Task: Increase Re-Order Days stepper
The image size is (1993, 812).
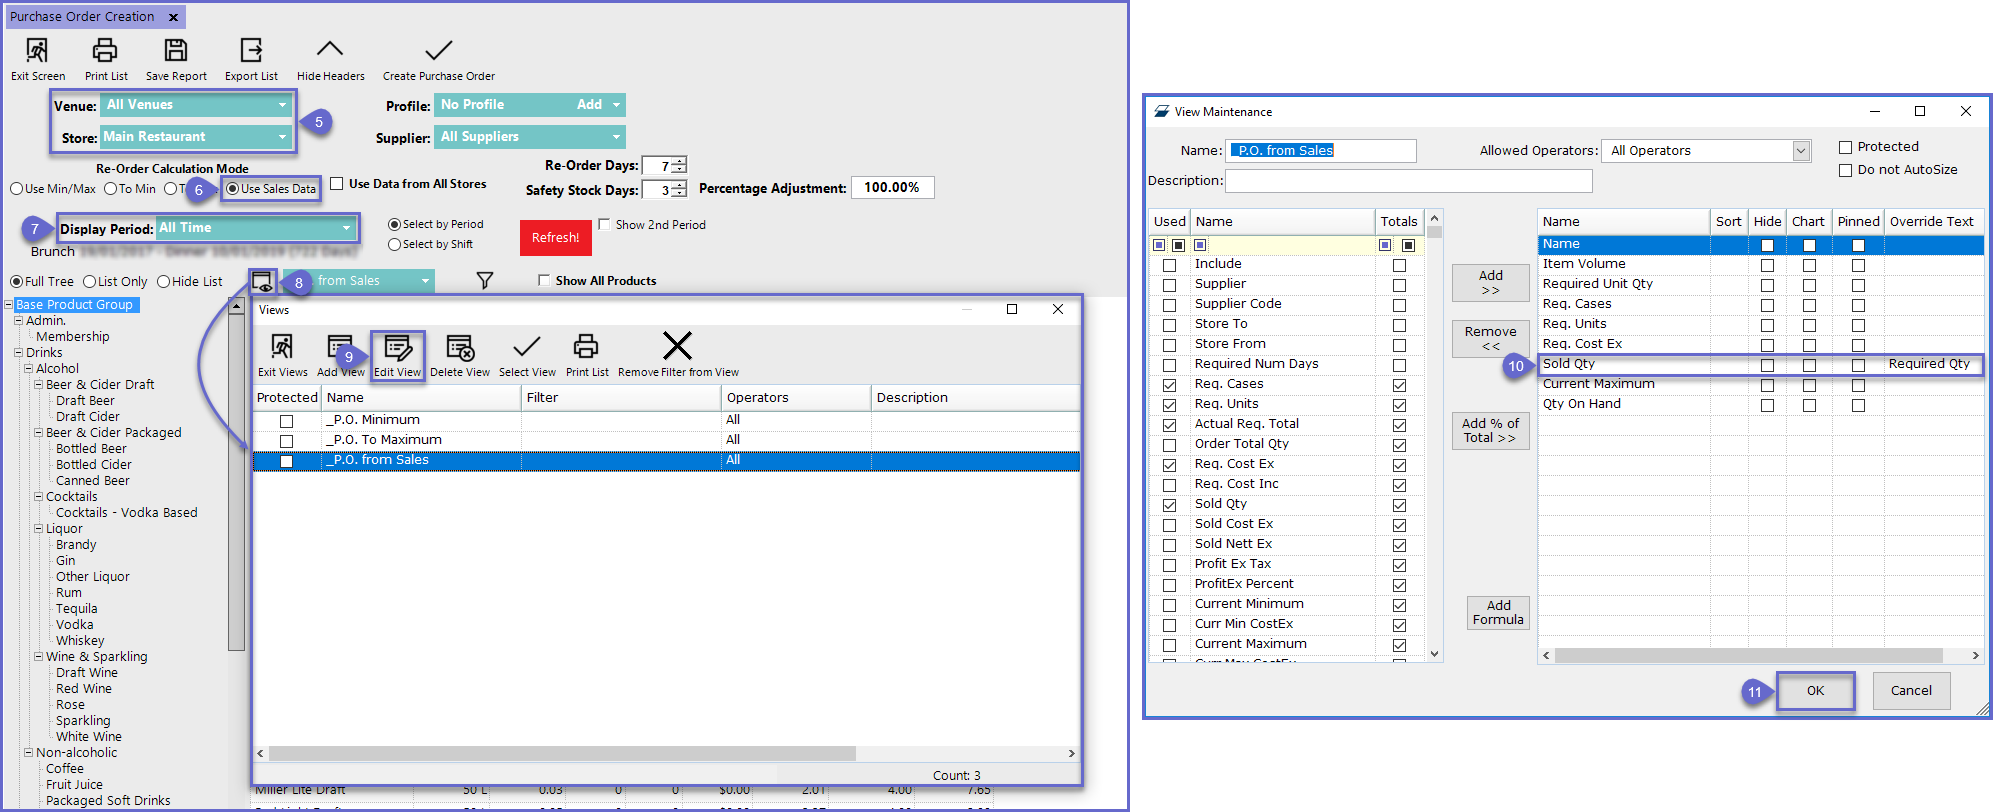Action: click(680, 161)
